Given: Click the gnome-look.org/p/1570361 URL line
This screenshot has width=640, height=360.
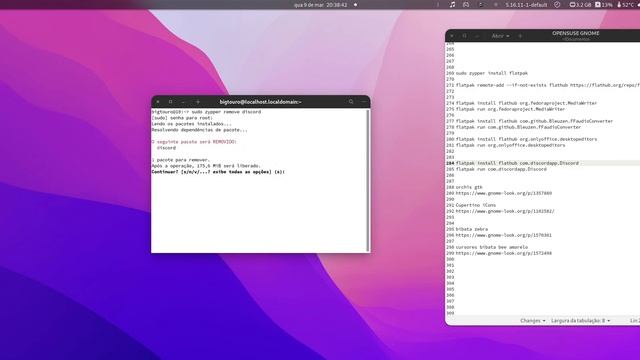Looking at the screenshot, I should click(x=504, y=235).
